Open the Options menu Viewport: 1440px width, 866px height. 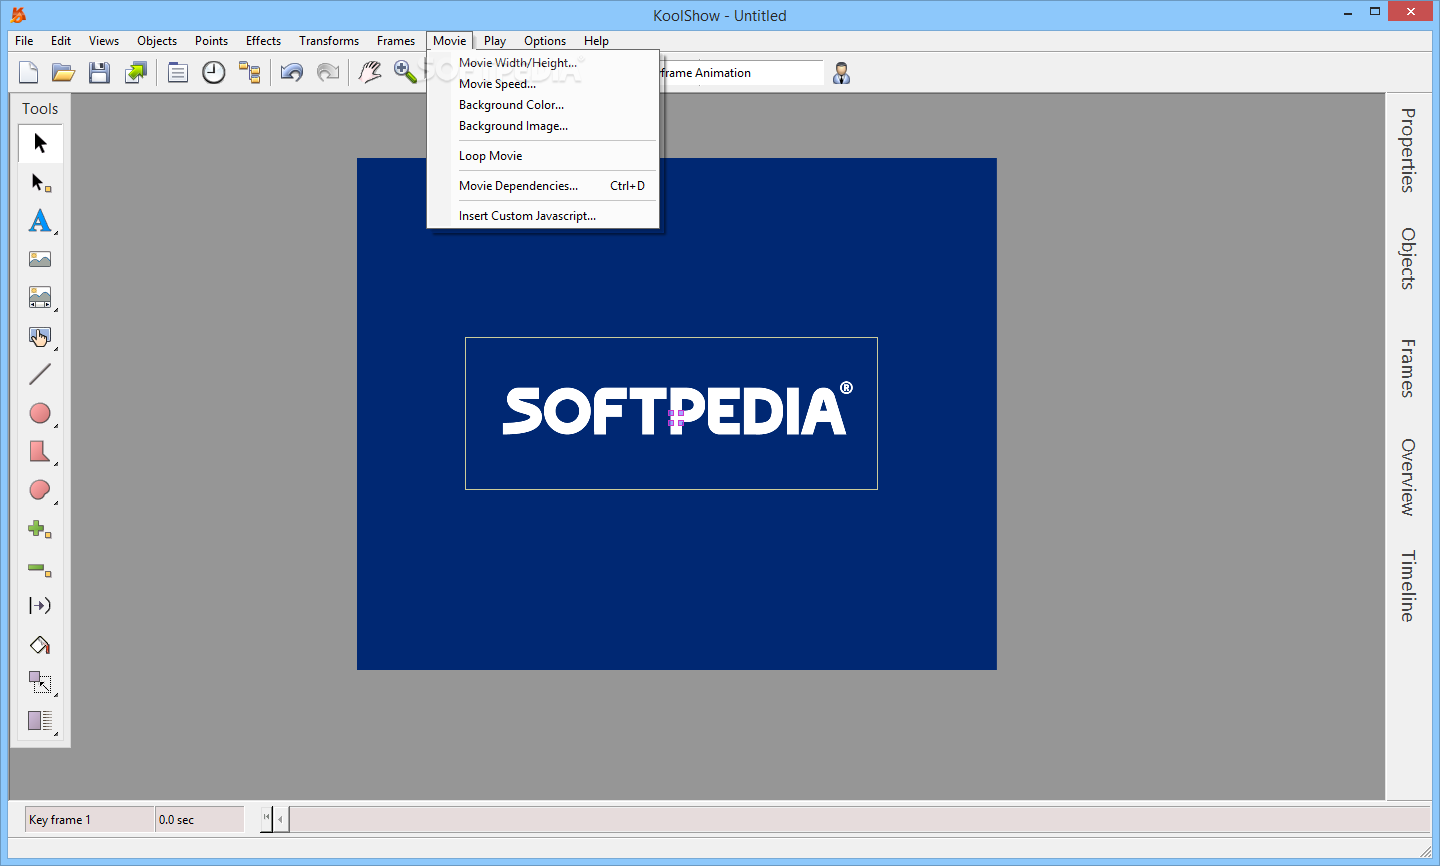[545, 41]
